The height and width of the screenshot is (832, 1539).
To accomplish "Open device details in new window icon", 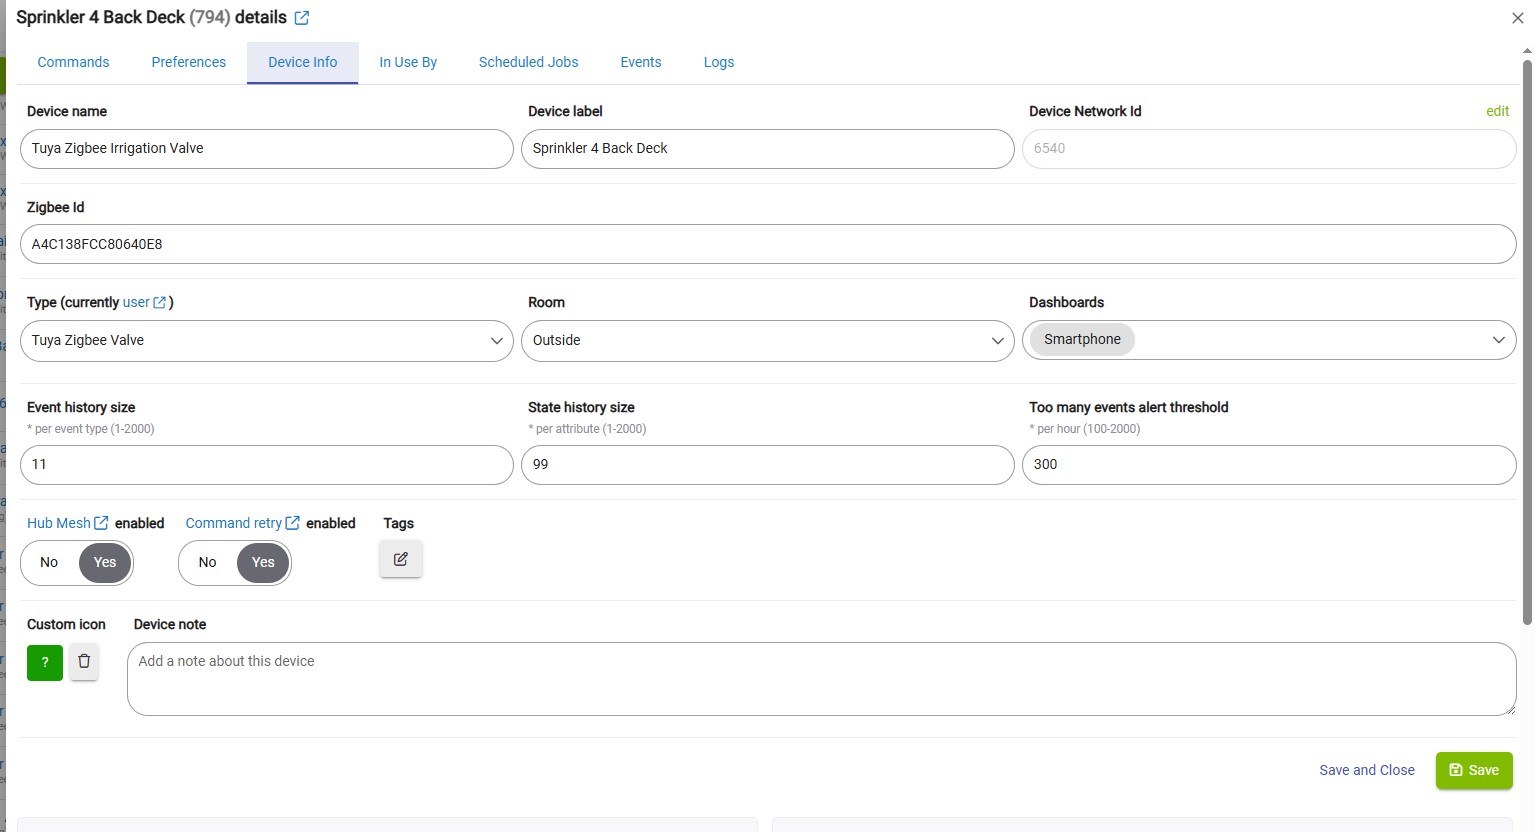I will tap(302, 18).
